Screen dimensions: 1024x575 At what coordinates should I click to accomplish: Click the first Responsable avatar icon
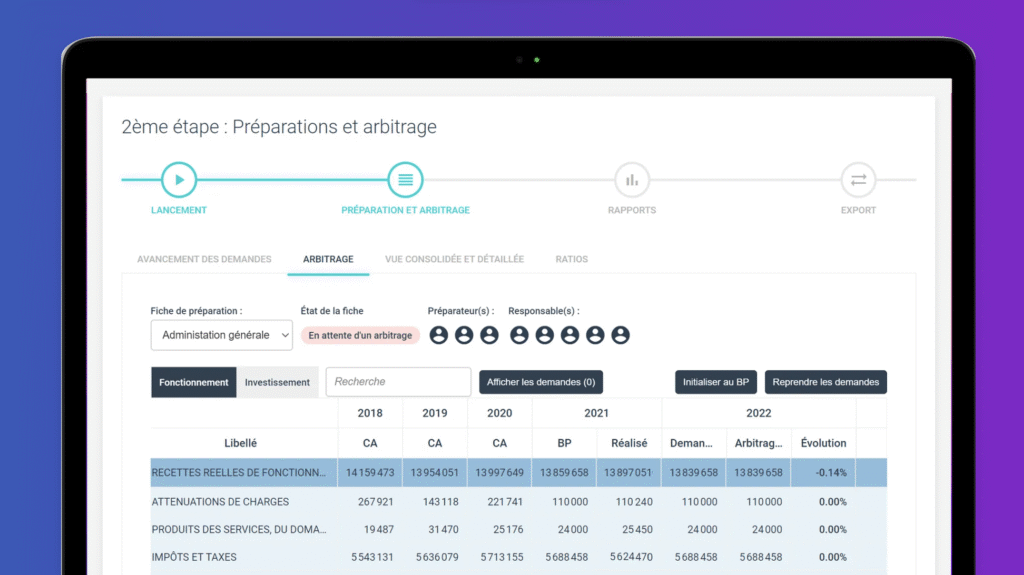[x=519, y=335]
